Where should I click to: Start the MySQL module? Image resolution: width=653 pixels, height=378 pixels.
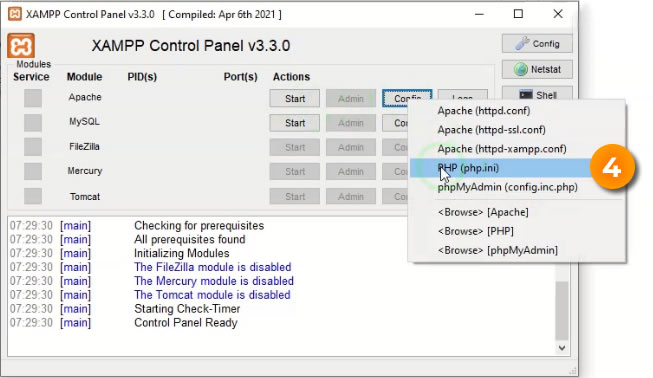tap(295, 123)
